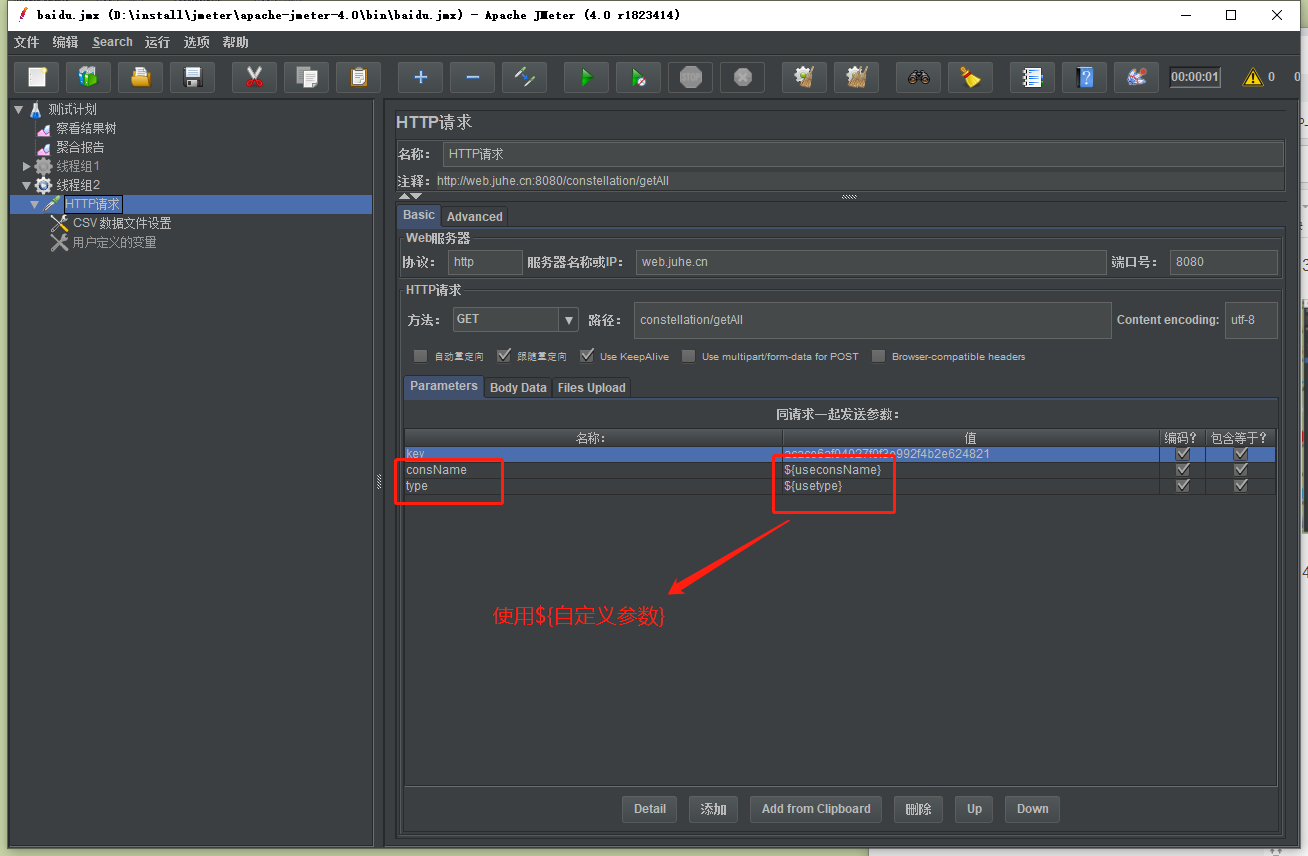Screen dimensions: 1308x856
Task: Open the 文件 menu
Action: (x=26, y=42)
